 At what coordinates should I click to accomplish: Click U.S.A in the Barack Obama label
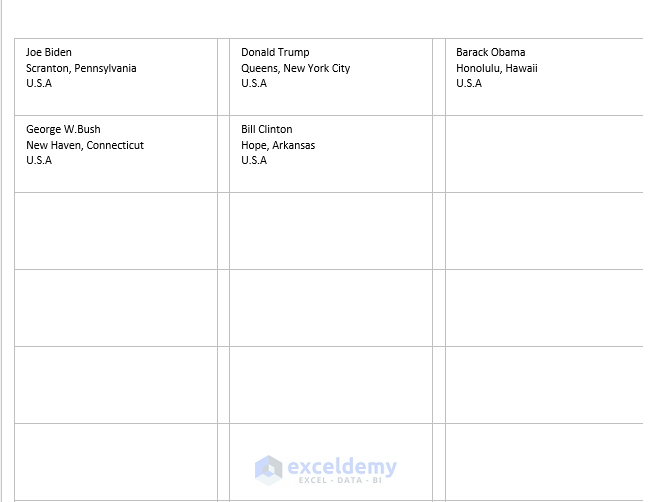click(469, 83)
